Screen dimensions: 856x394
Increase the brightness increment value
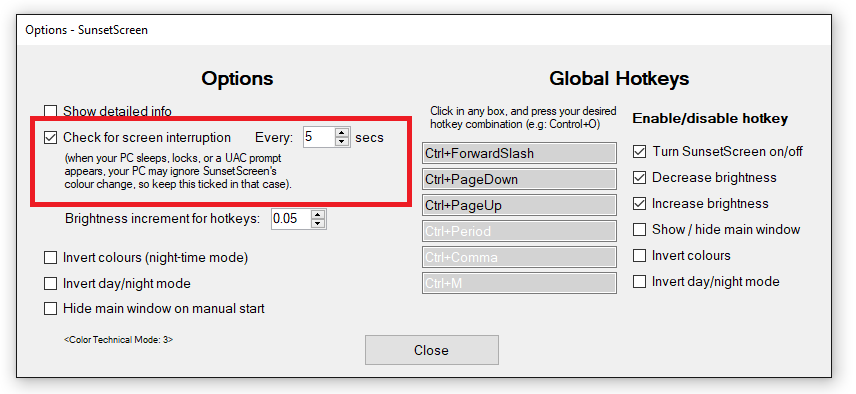coord(318,214)
